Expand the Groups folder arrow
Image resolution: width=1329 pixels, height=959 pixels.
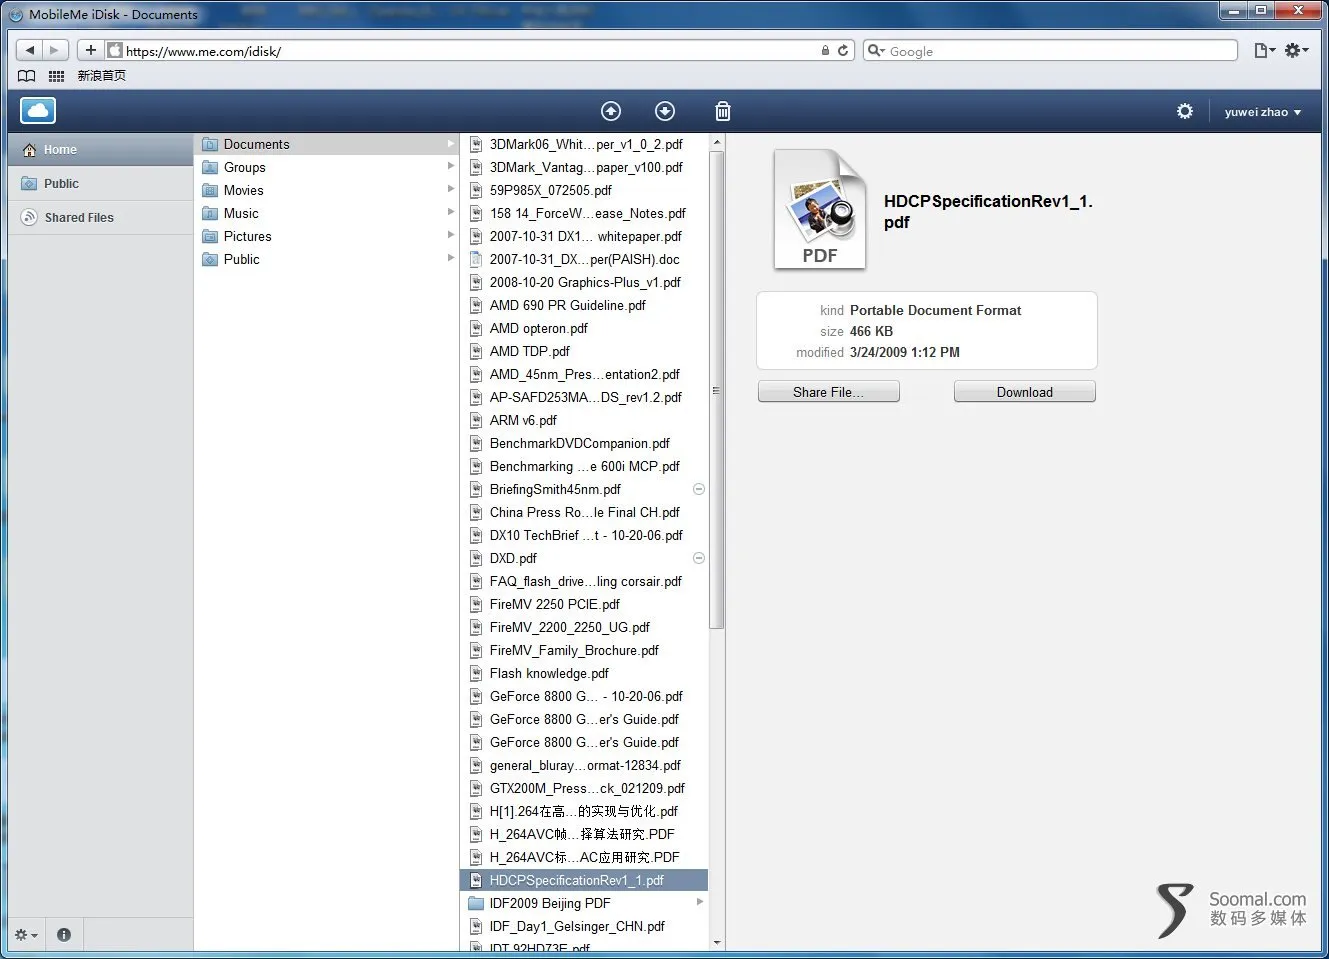[x=450, y=166]
